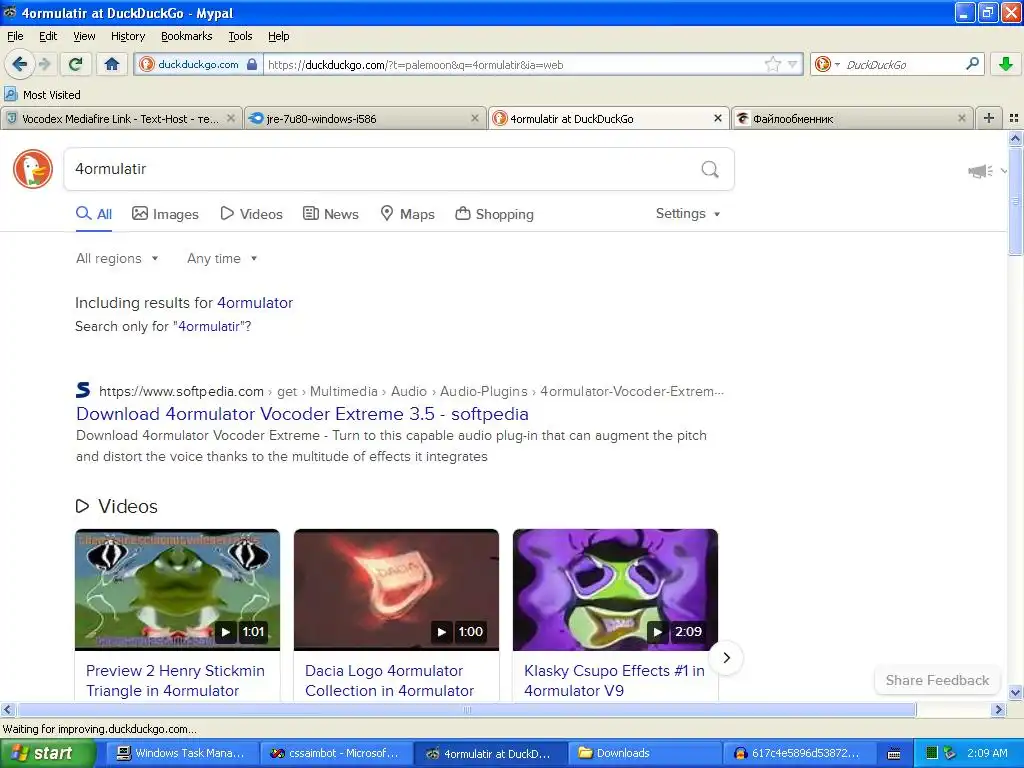This screenshot has width=1024, height=768.
Task: Expand the Any time filter
Action: [x=222, y=259]
